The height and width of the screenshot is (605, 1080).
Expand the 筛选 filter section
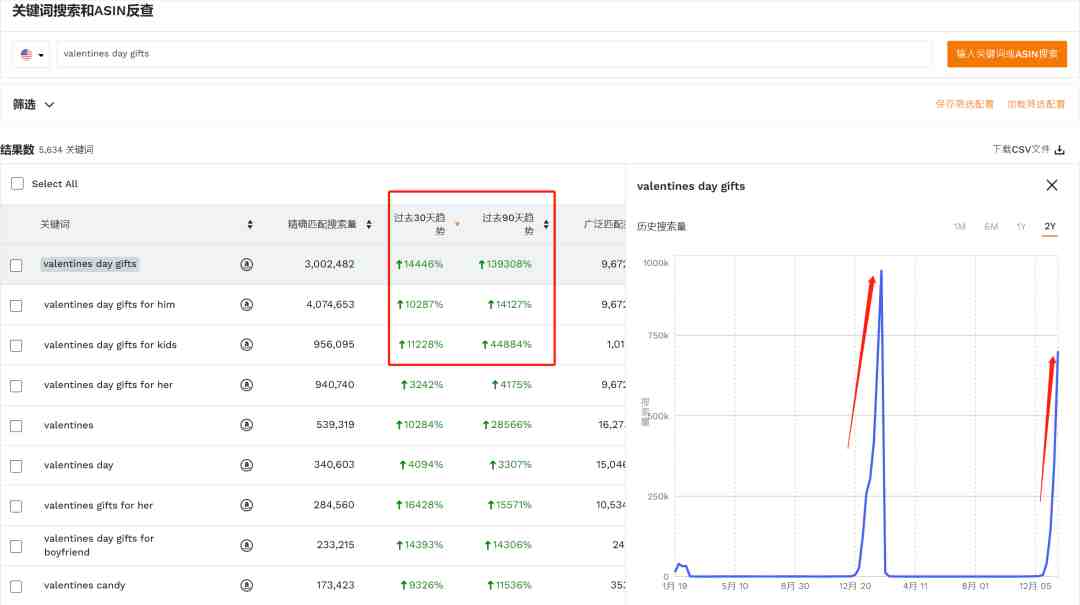tap(33, 105)
